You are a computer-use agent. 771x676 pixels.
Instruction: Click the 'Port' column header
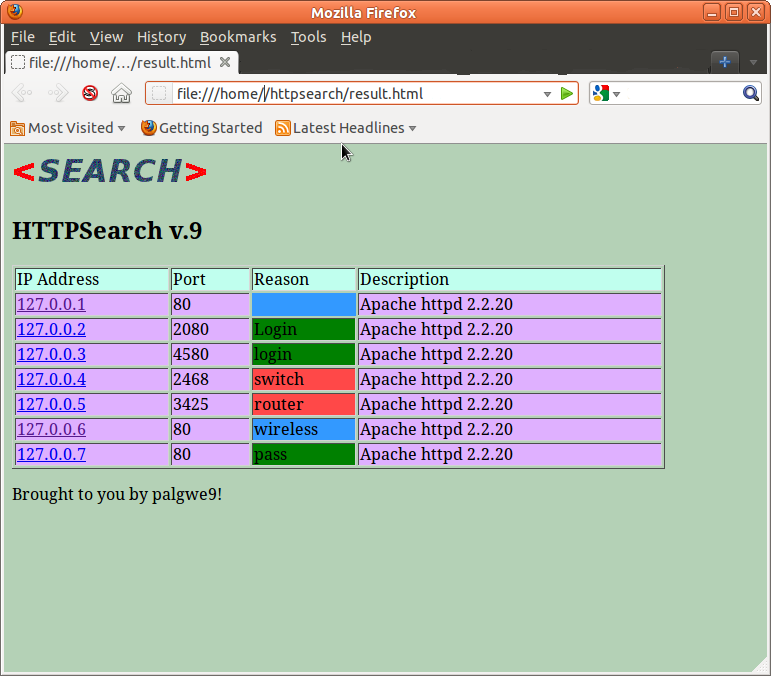click(210, 279)
